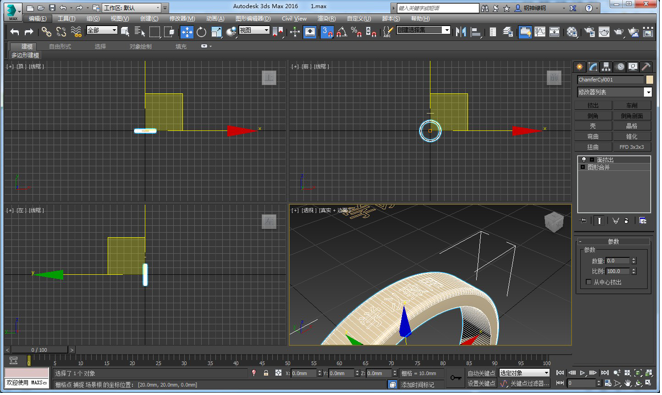
Task: Click the Set Key button
Action: pyautogui.click(x=481, y=383)
